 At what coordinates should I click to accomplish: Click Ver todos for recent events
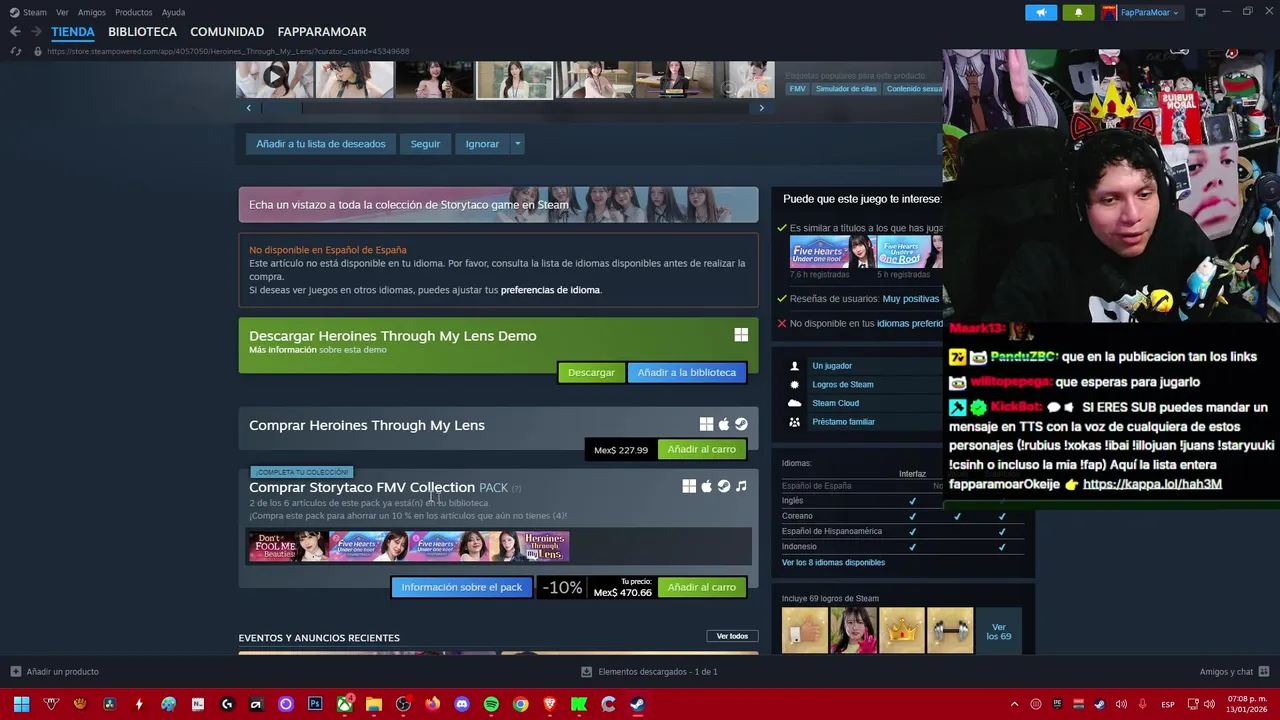(732, 636)
